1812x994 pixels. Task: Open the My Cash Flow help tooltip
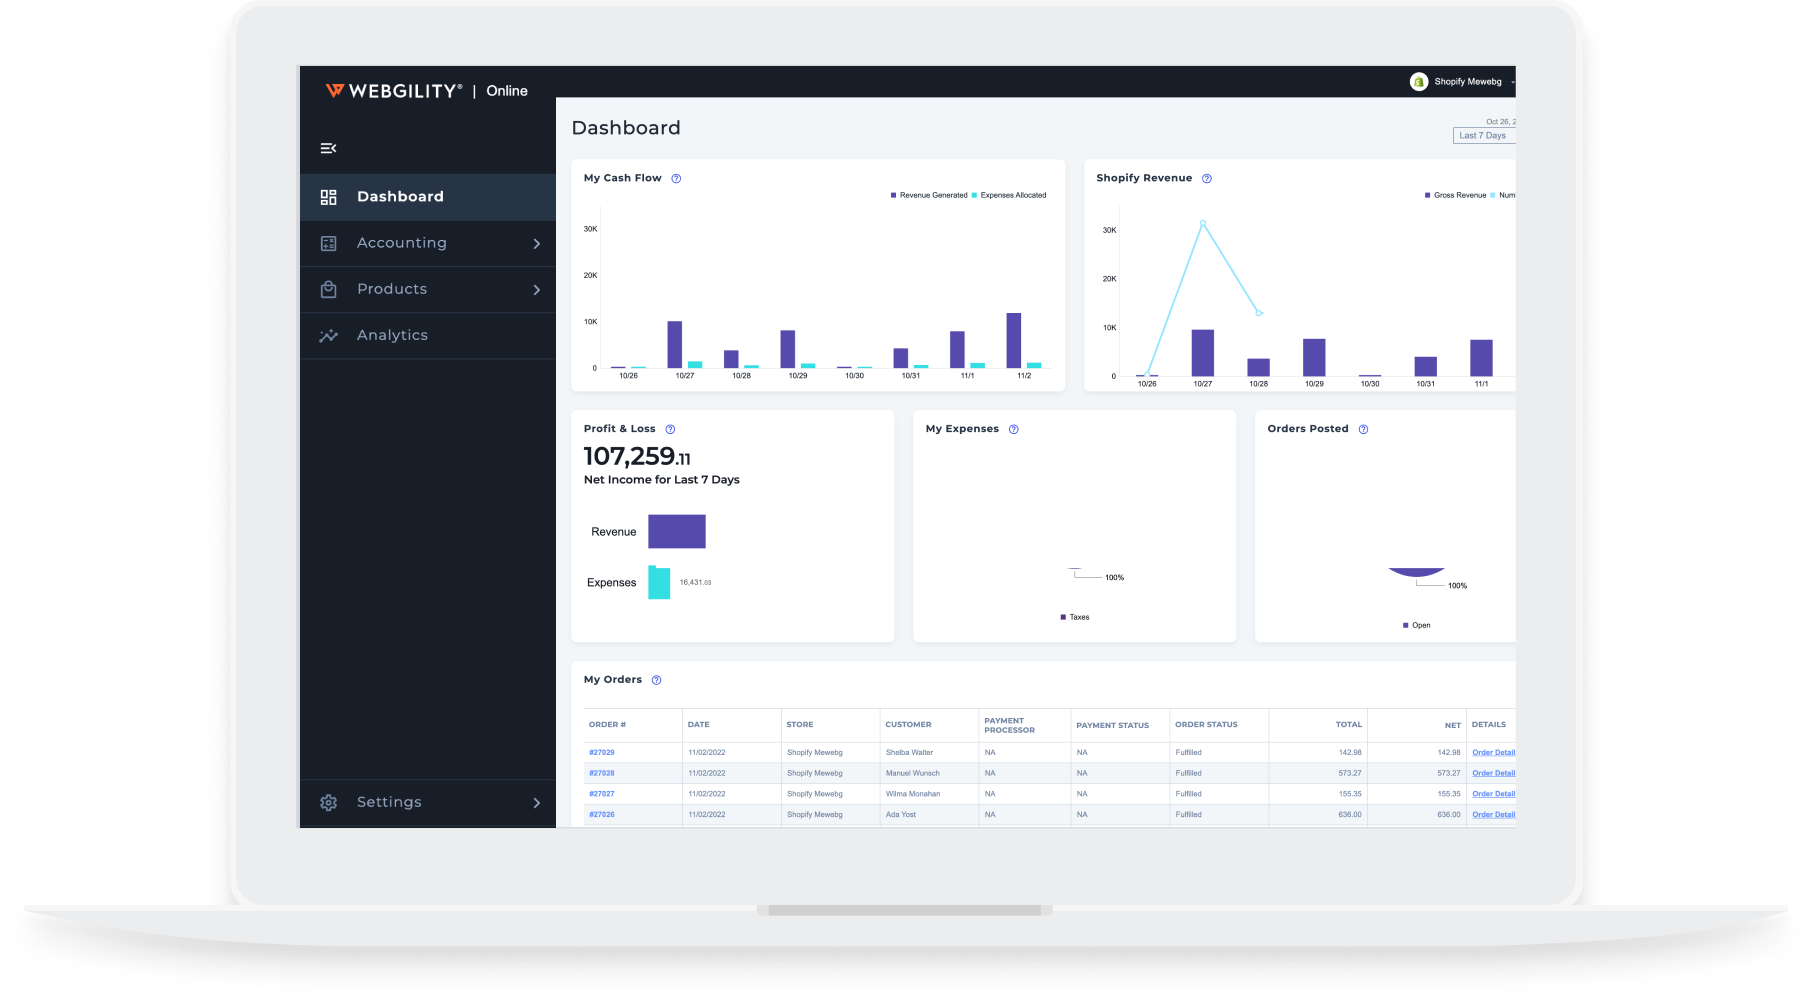[676, 178]
